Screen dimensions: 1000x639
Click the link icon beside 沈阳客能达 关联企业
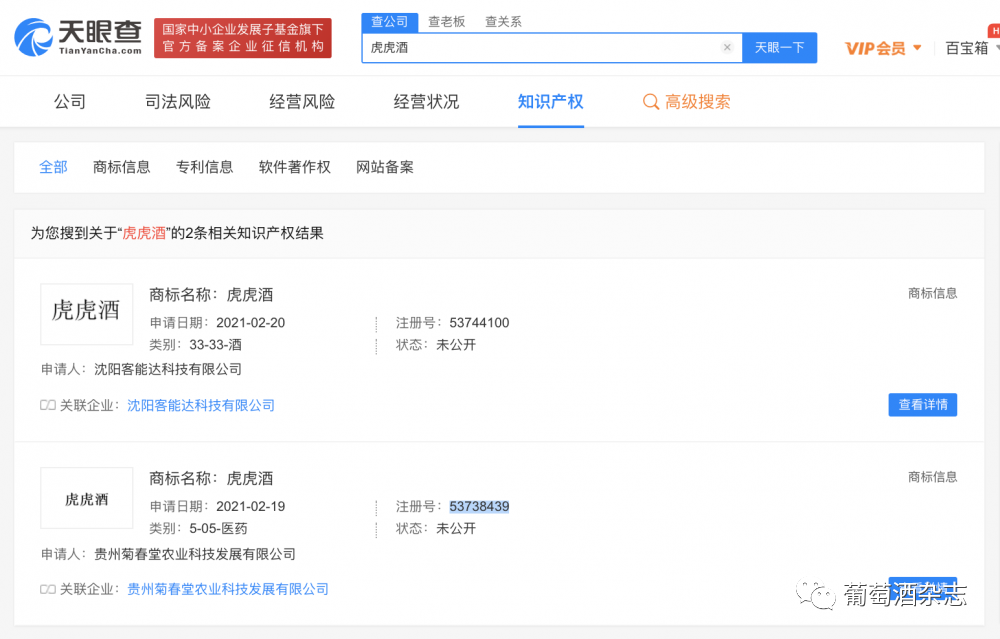coord(48,406)
